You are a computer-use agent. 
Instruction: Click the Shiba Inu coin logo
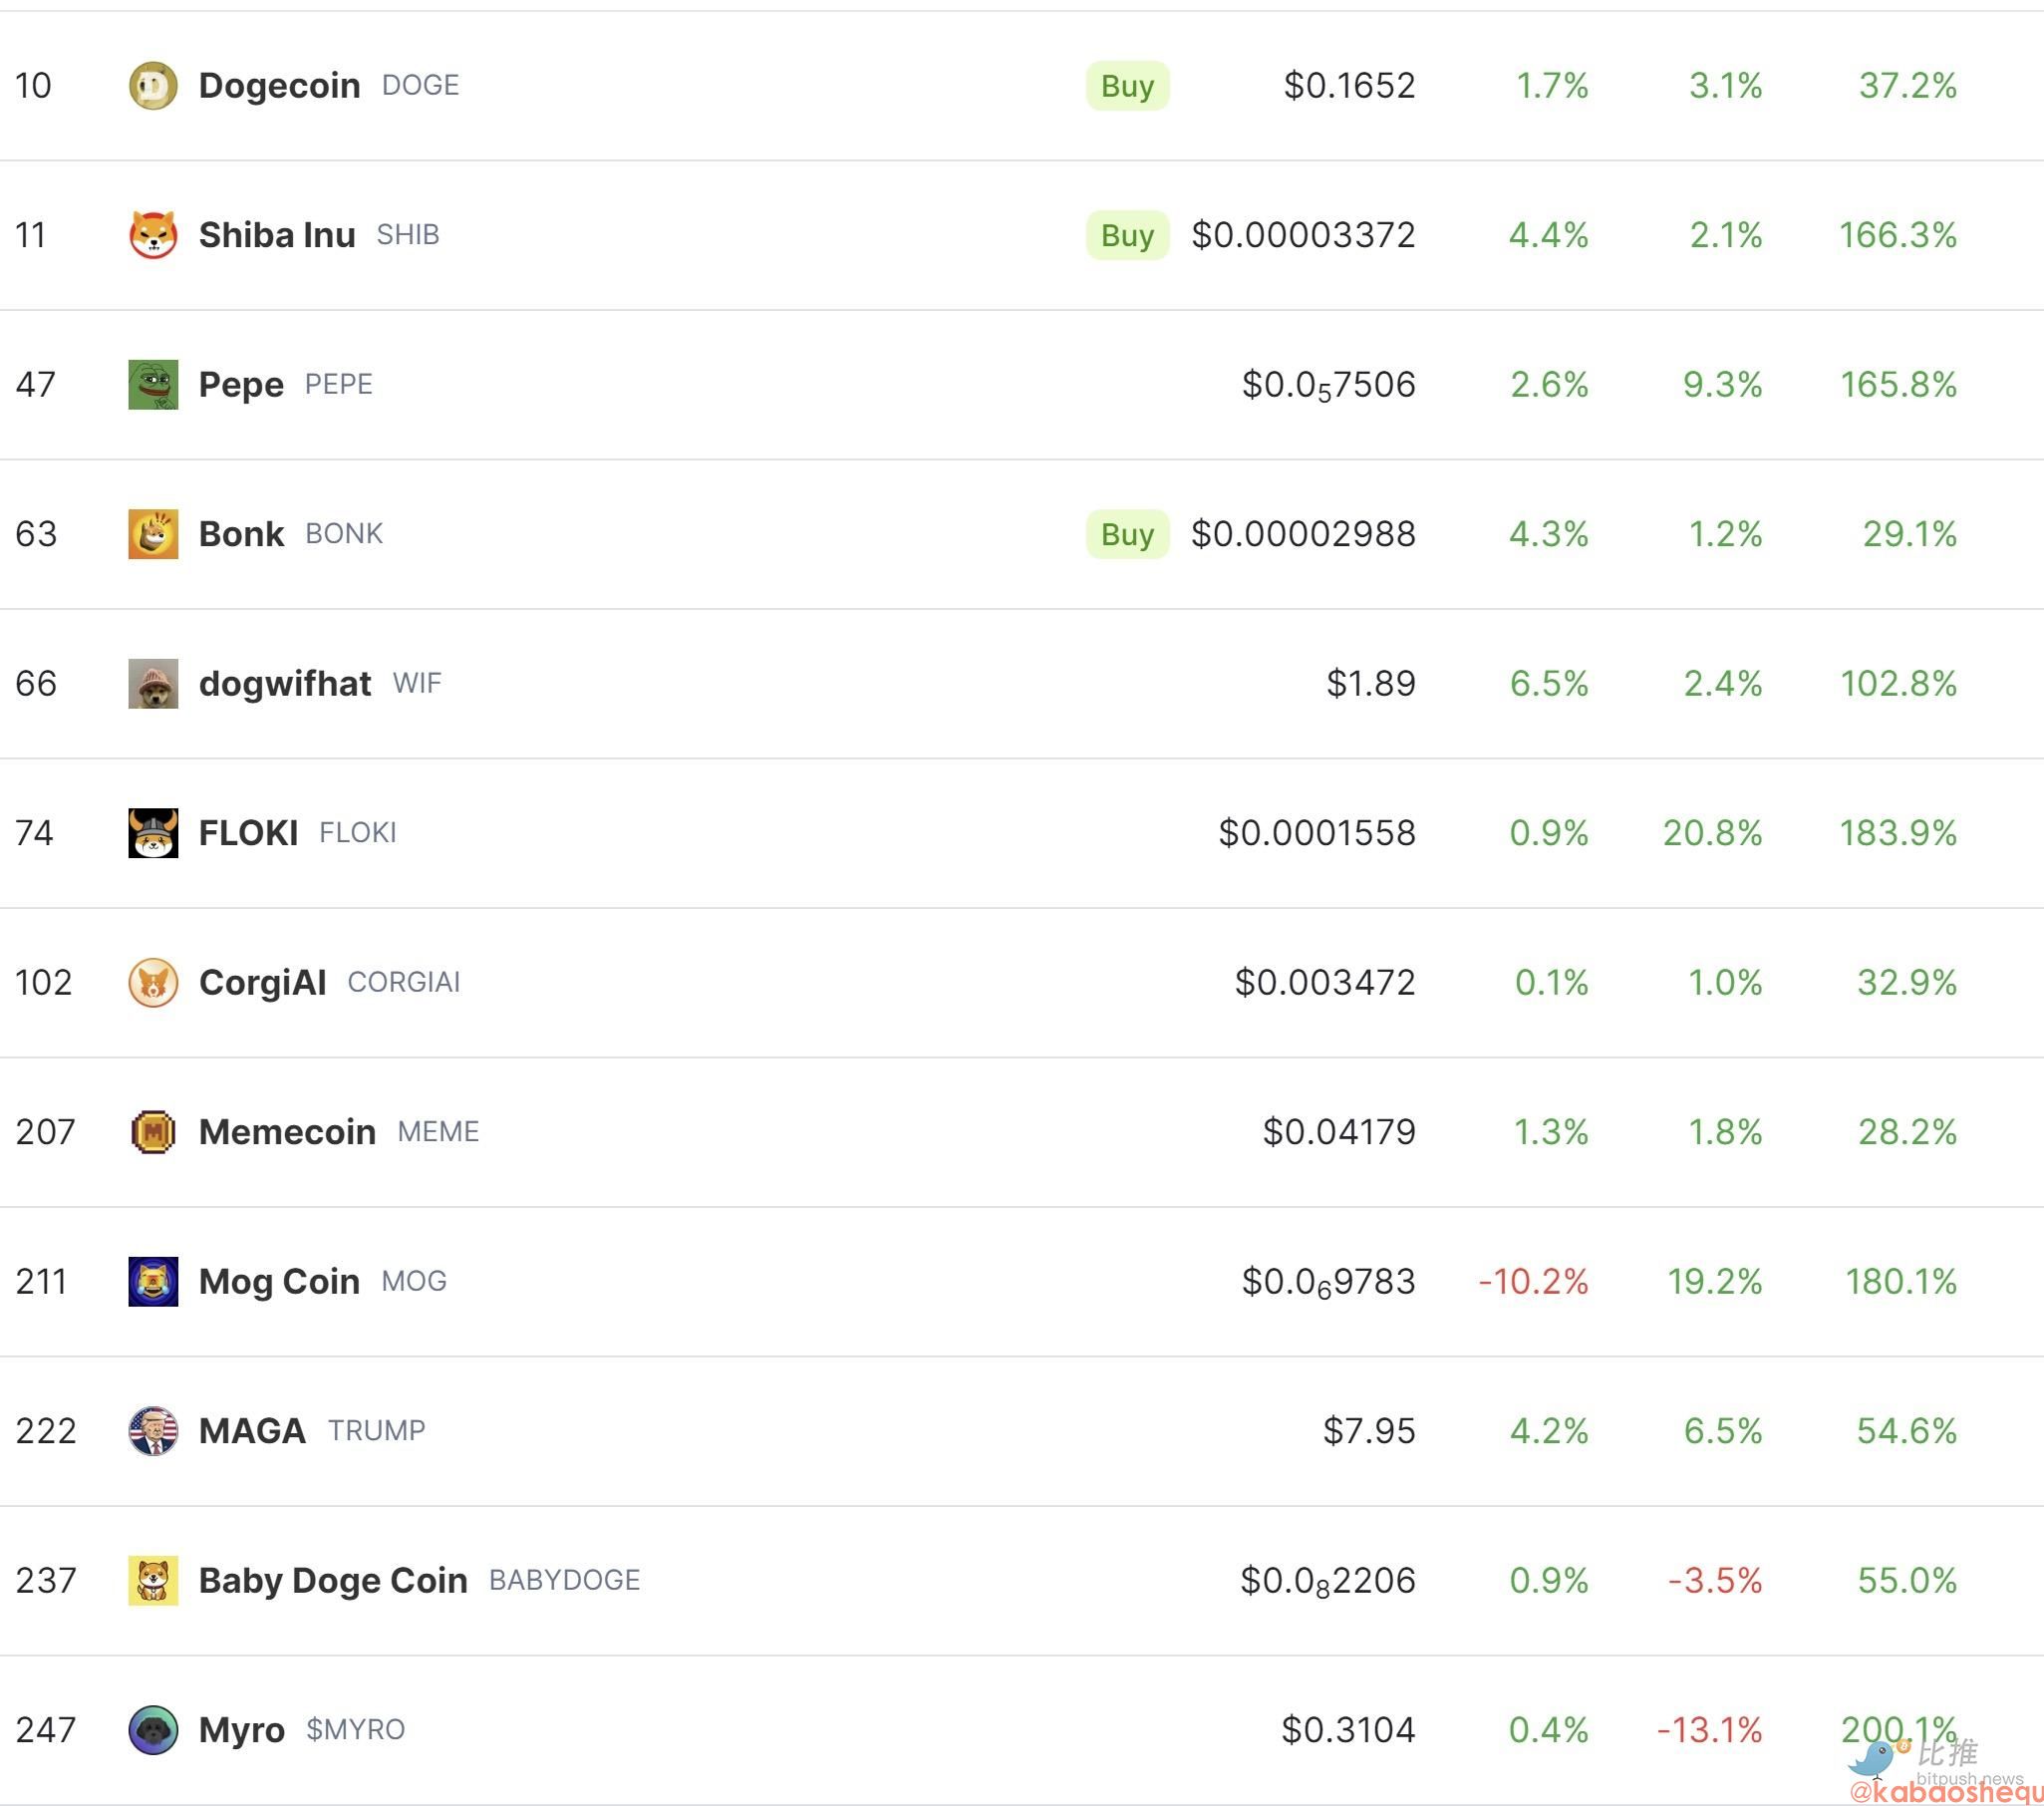click(153, 235)
